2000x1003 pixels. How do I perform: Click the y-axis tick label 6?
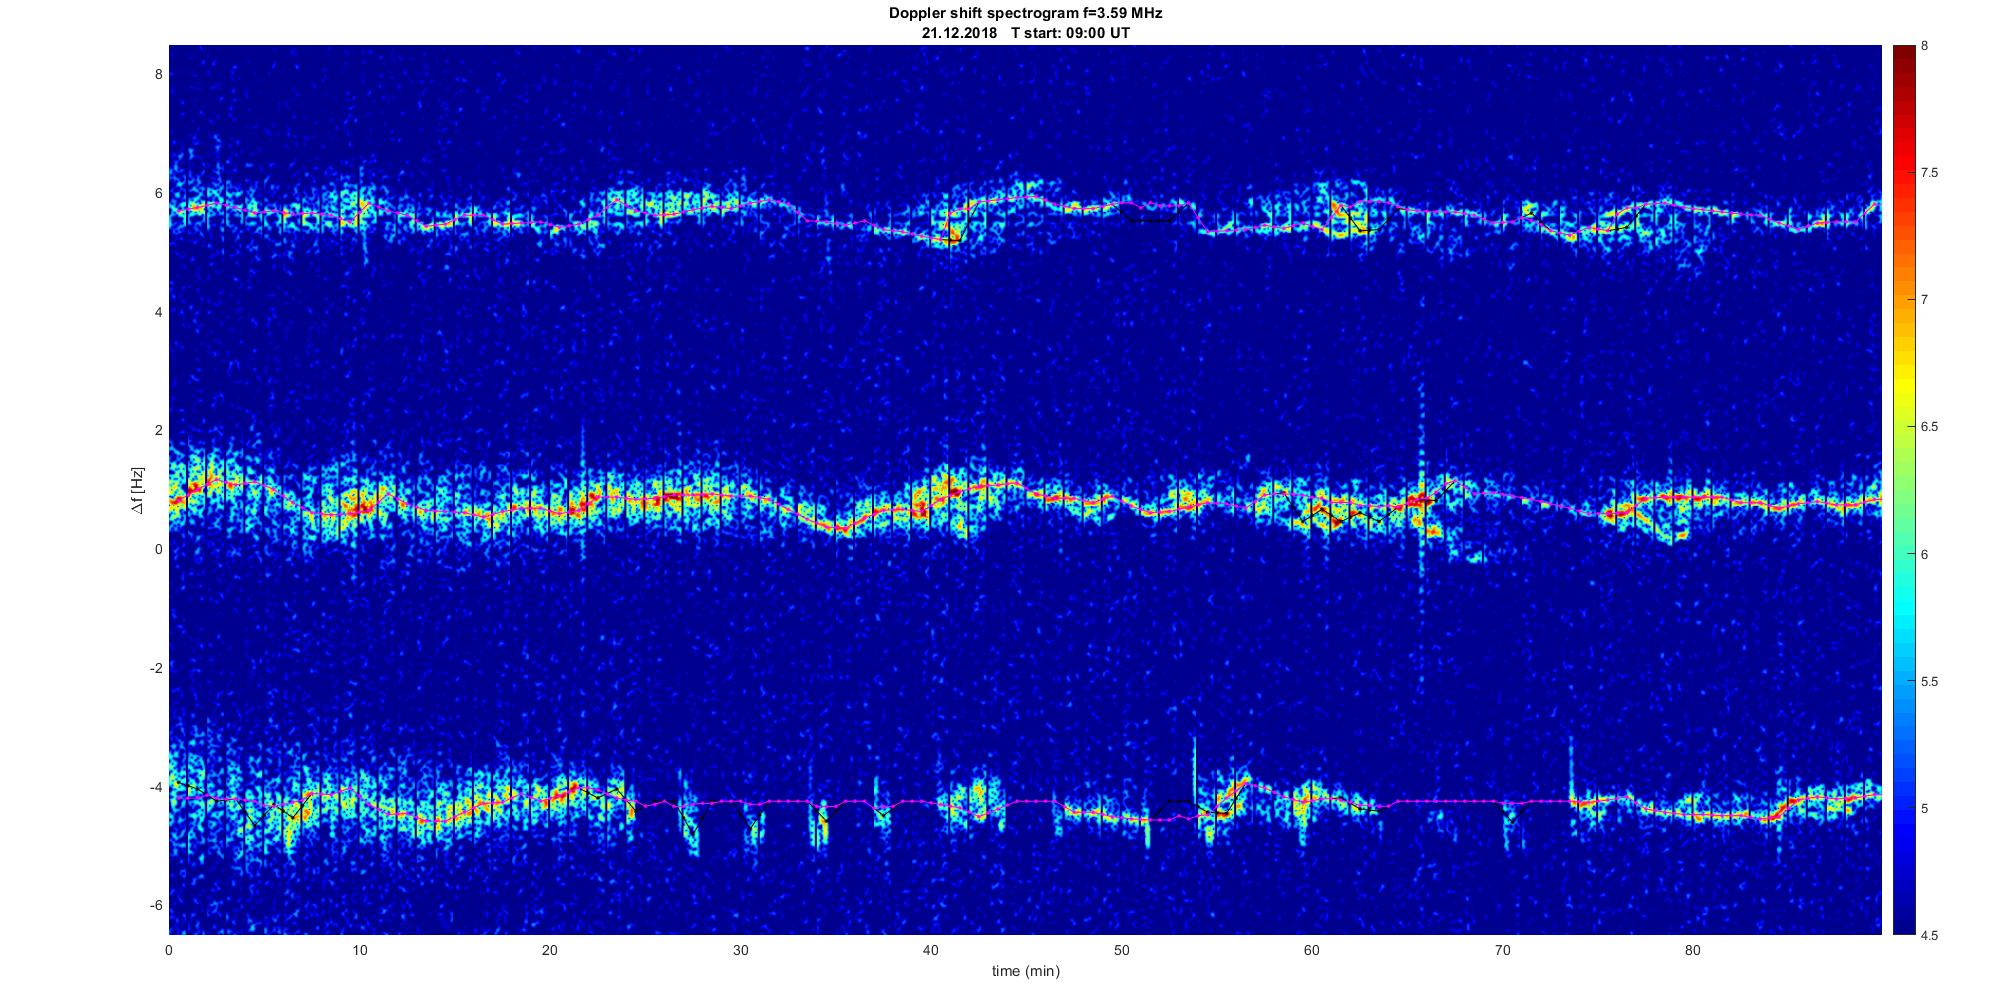pyautogui.click(x=157, y=193)
